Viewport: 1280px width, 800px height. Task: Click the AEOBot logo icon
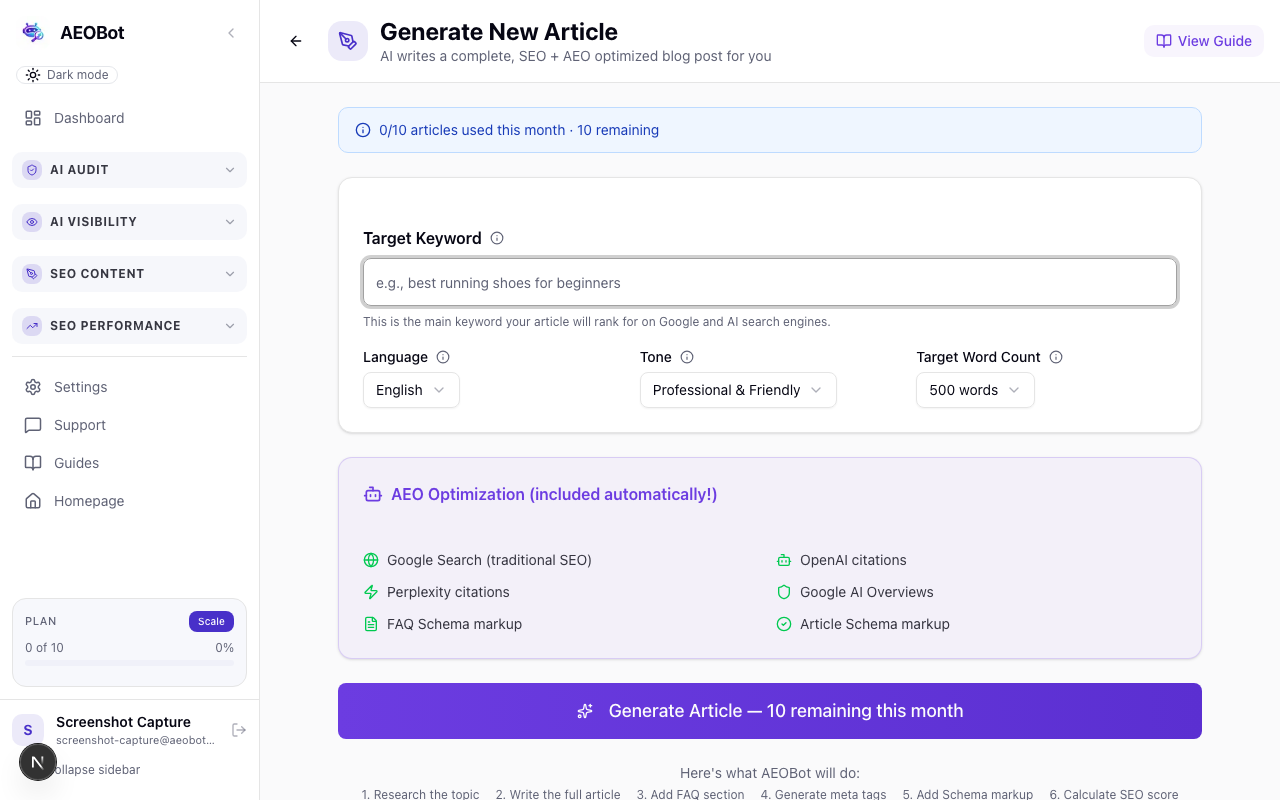(33, 32)
